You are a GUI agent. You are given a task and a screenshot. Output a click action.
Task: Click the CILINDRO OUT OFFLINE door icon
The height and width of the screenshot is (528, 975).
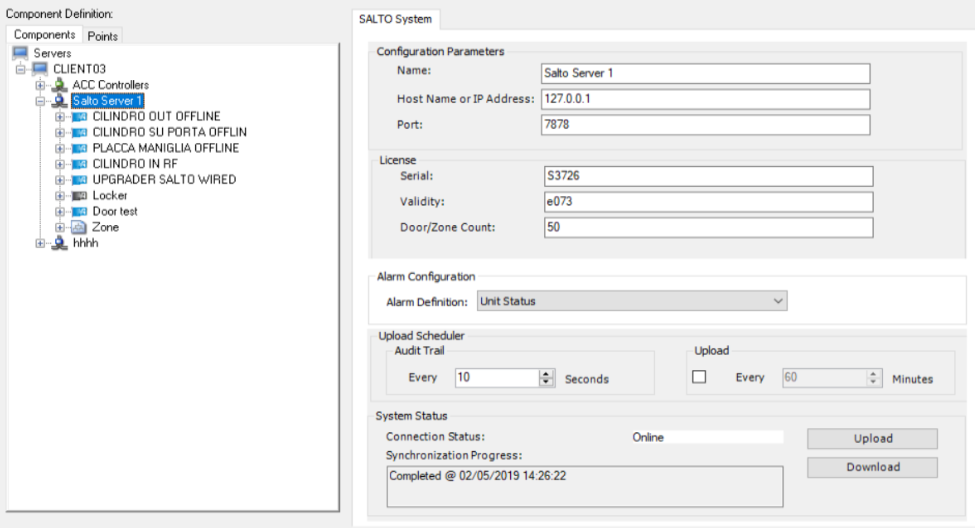80,117
